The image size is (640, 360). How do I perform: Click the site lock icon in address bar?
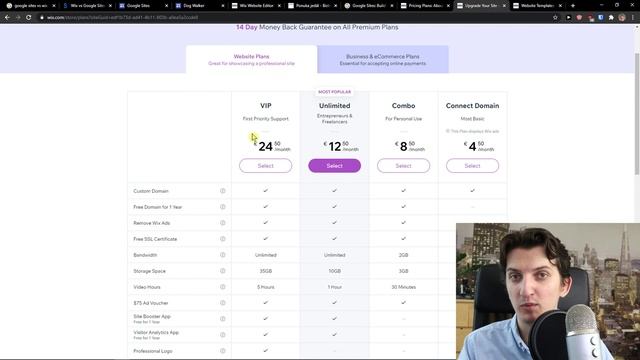point(42,18)
